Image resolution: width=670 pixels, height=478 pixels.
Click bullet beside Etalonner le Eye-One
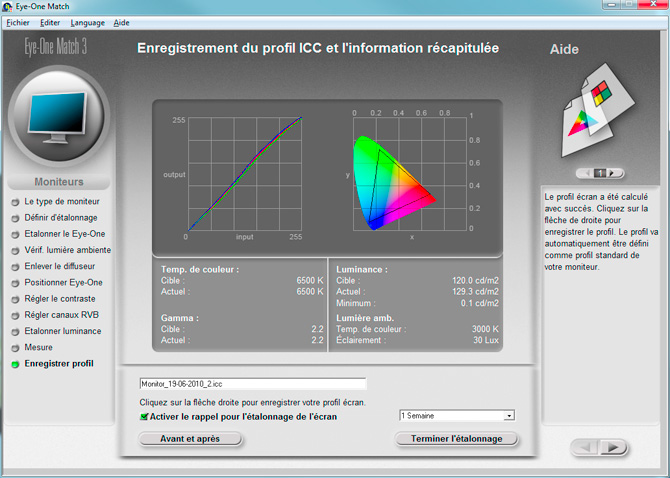[x=15, y=235]
